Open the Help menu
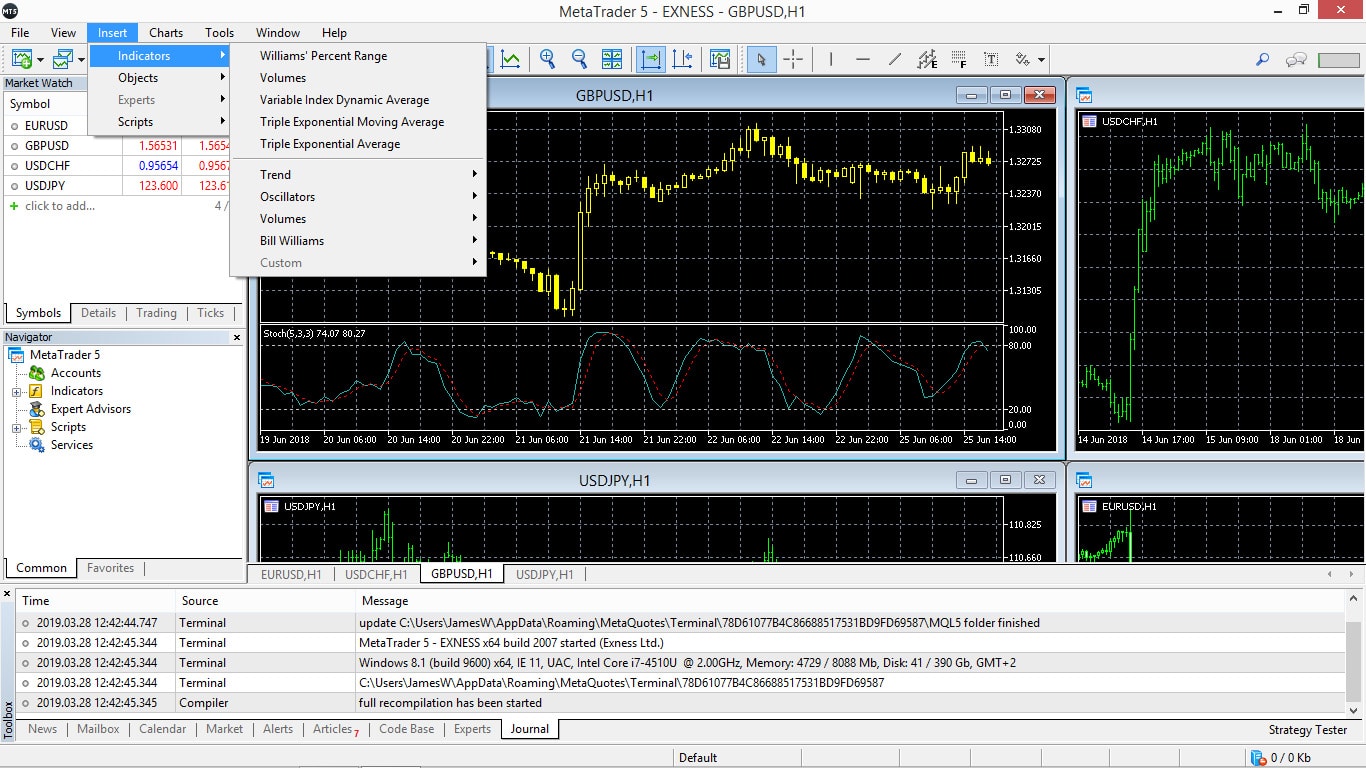The image size is (1366, 768). 334,33
